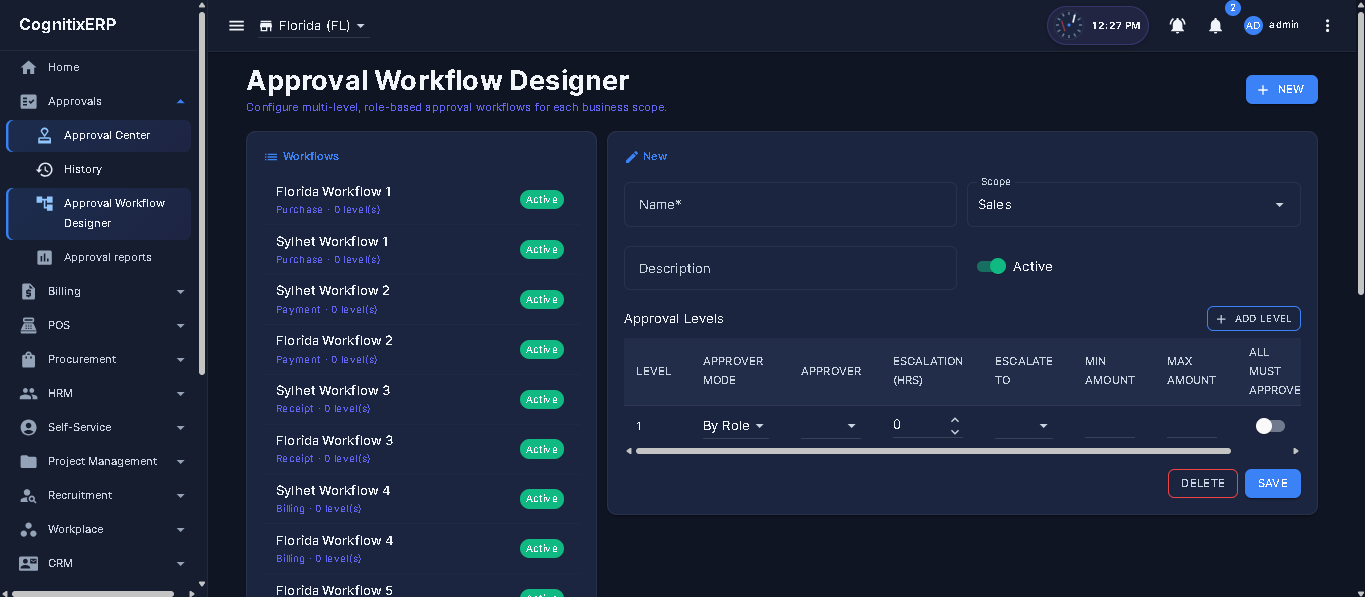
Task: Select the Florida Workflow 1 entry
Action: coord(420,200)
